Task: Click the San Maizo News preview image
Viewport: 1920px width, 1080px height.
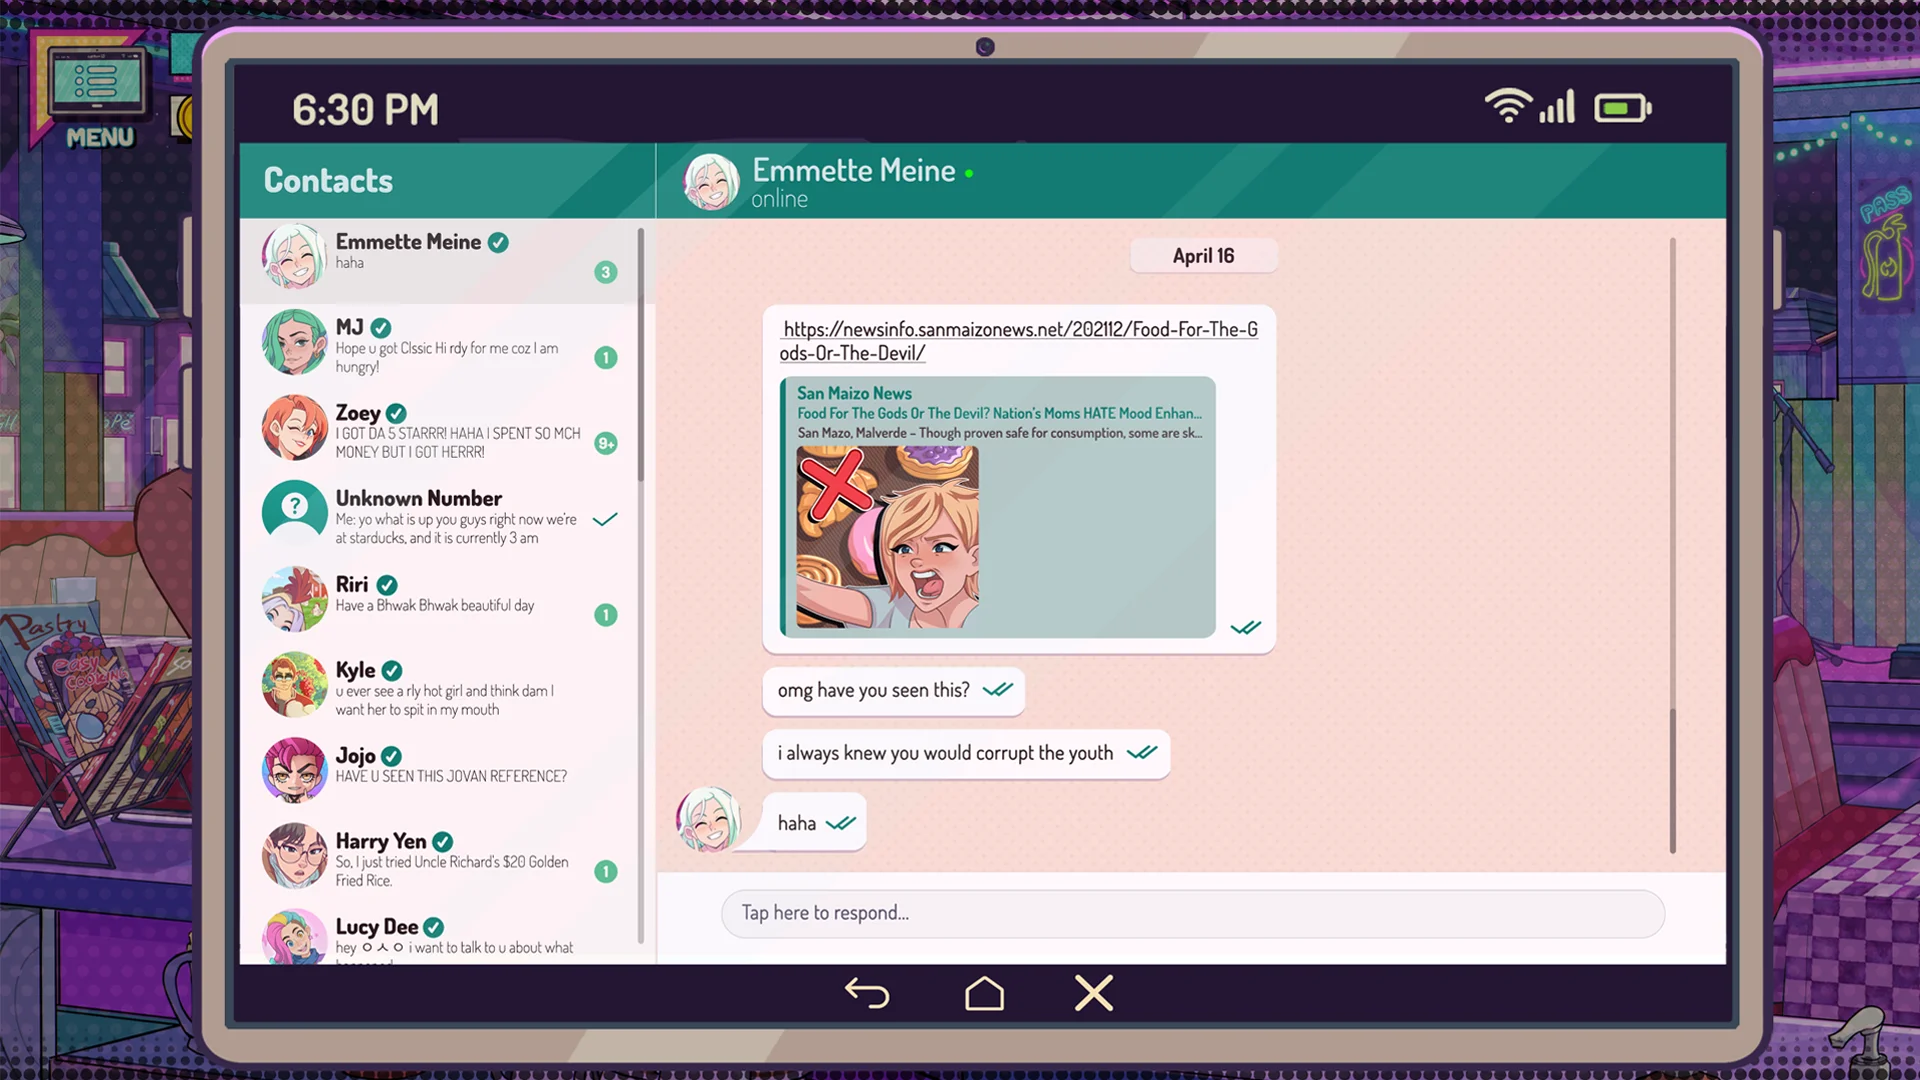Action: point(887,537)
